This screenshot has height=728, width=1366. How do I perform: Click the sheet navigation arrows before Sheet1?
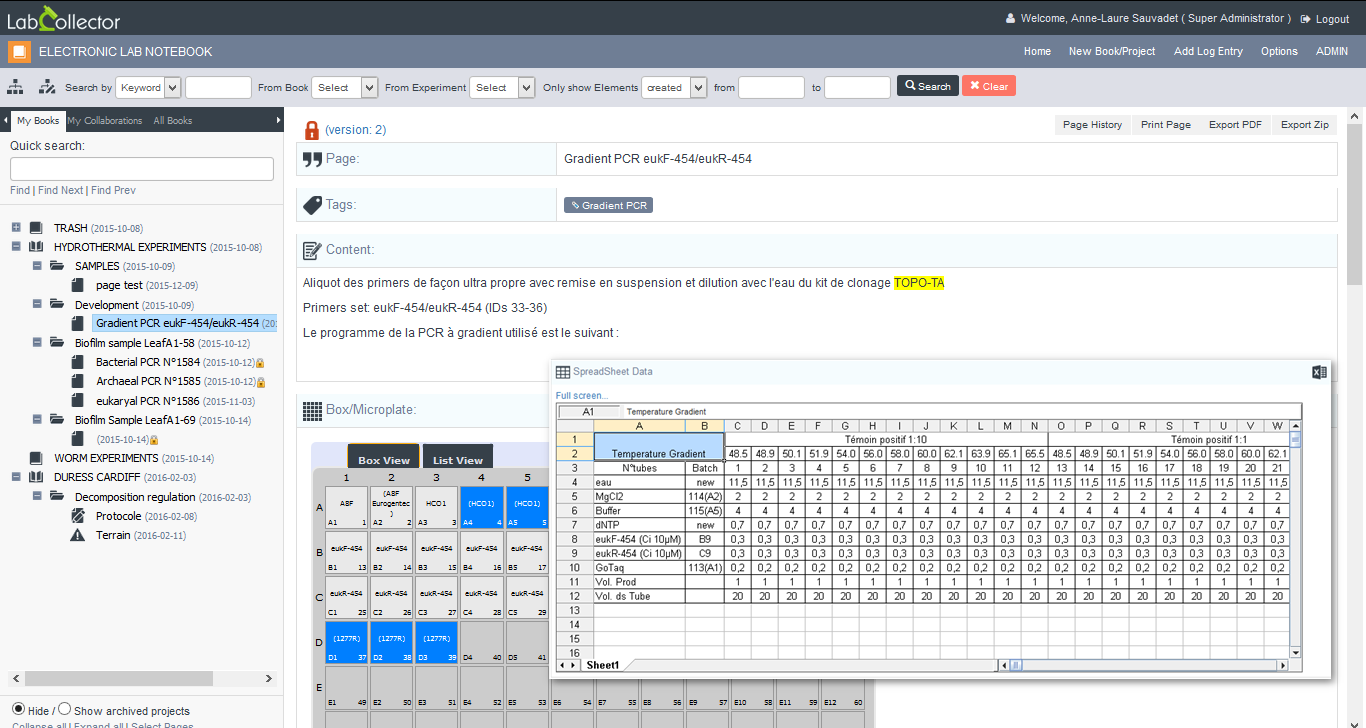pyautogui.click(x=567, y=665)
